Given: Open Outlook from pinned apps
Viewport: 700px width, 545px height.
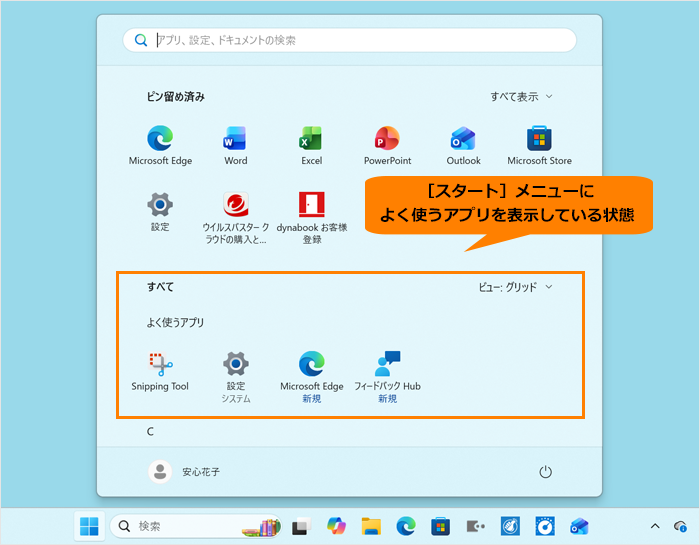Looking at the screenshot, I should [463, 146].
